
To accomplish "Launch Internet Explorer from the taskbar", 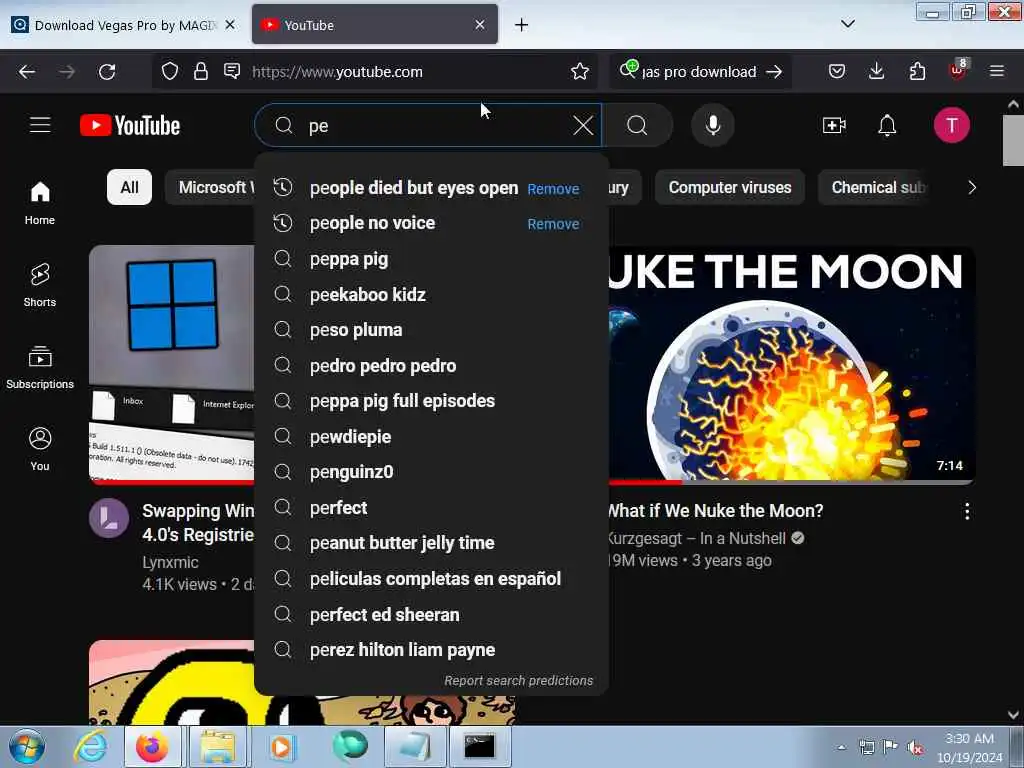I will click(90, 746).
